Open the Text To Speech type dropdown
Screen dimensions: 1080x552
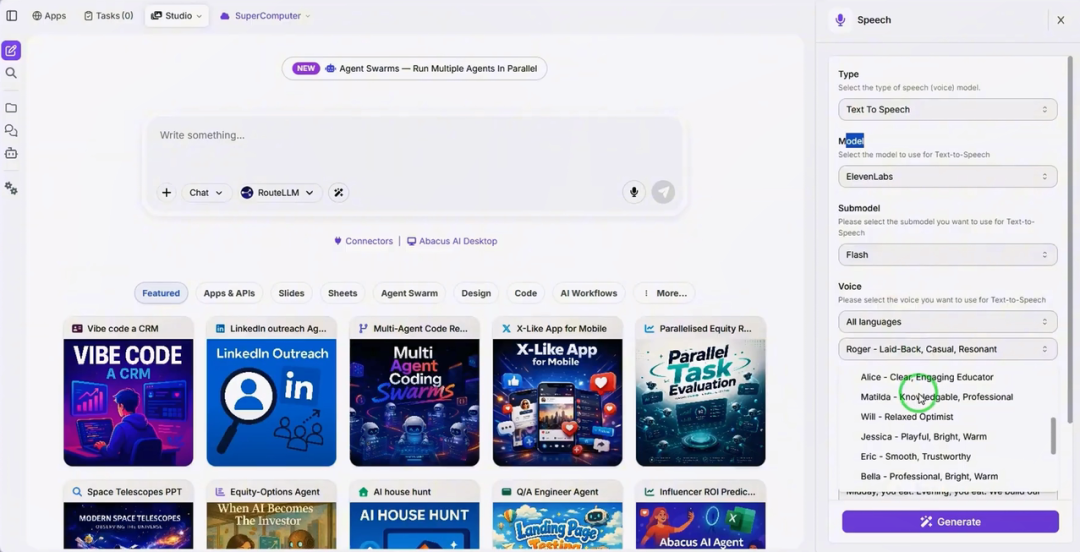(947, 110)
